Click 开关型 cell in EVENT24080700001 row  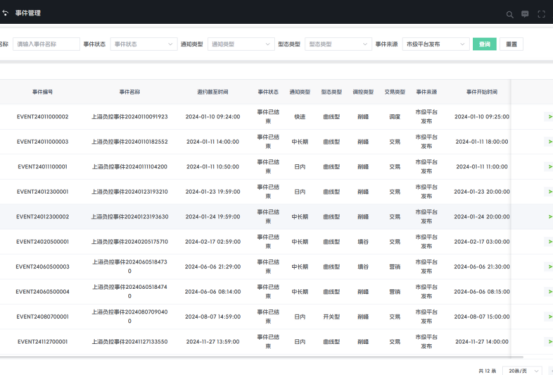click(x=331, y=317)
